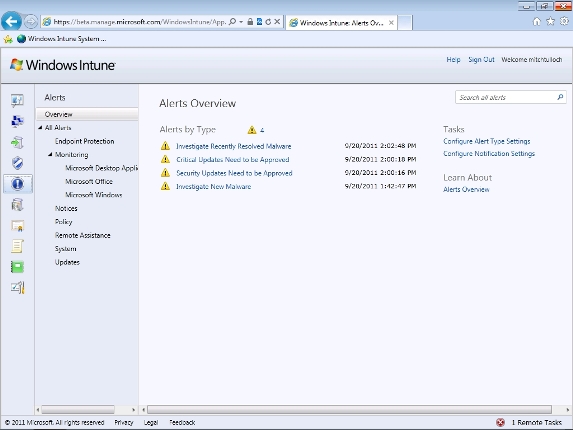The height and width of the screenshot is (430, 573).
Task: Collapse the All Alerts tree node
Action: [40, 128]
